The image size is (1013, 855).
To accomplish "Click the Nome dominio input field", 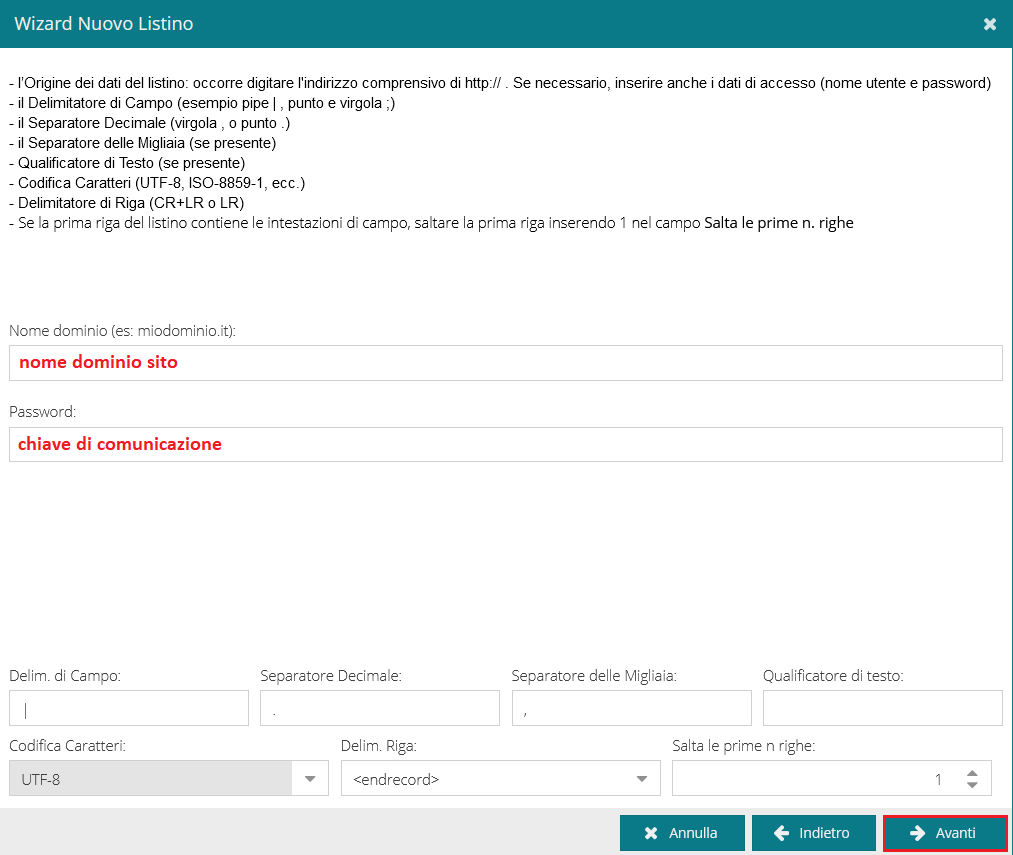I will pos(506,363).
